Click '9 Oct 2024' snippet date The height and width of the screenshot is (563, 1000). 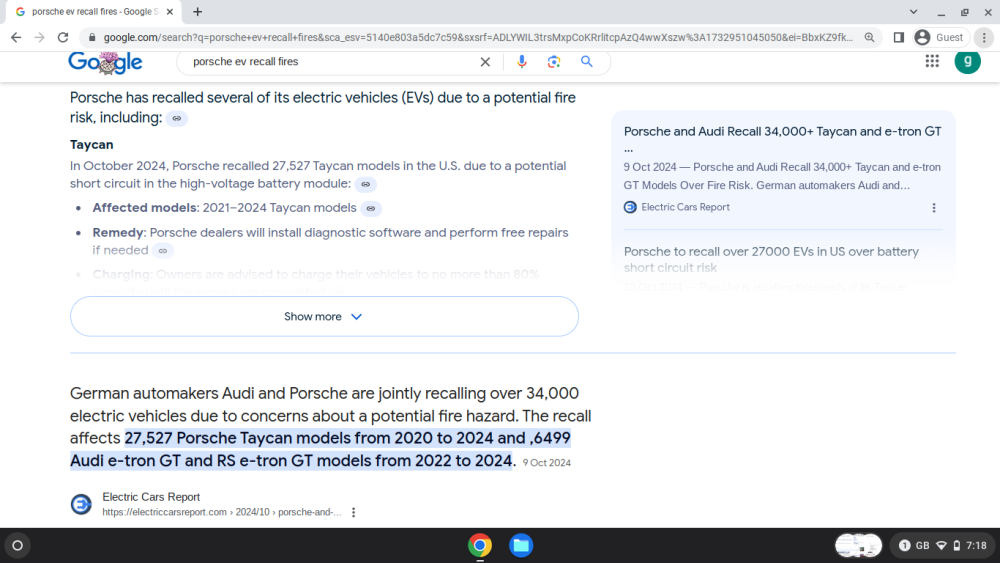pyautogui.click(x=547, y=463)
